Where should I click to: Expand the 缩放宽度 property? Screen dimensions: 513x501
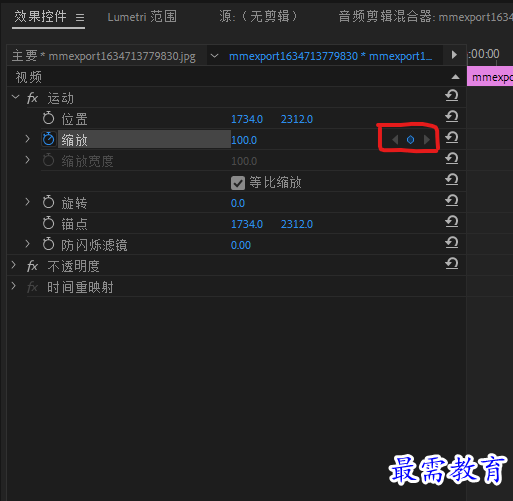[x=28, y=160]
